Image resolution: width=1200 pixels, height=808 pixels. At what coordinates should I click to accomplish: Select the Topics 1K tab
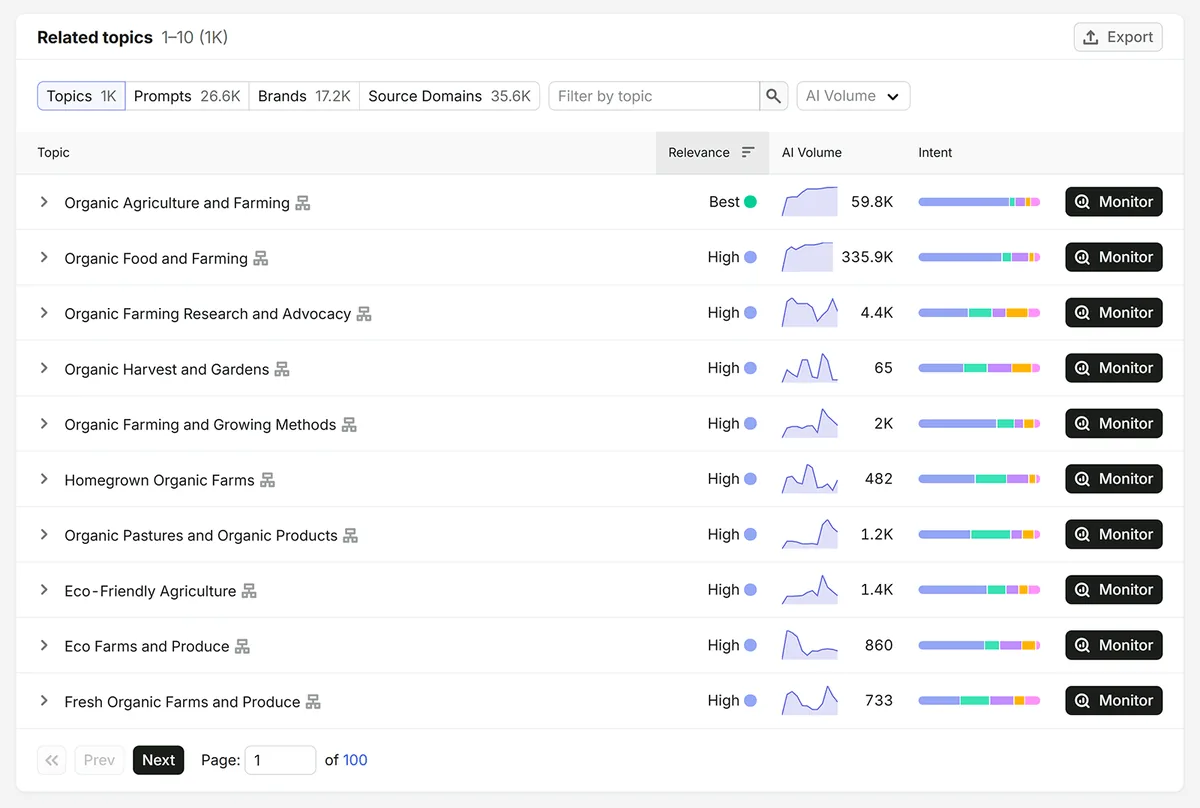(81, 96)
